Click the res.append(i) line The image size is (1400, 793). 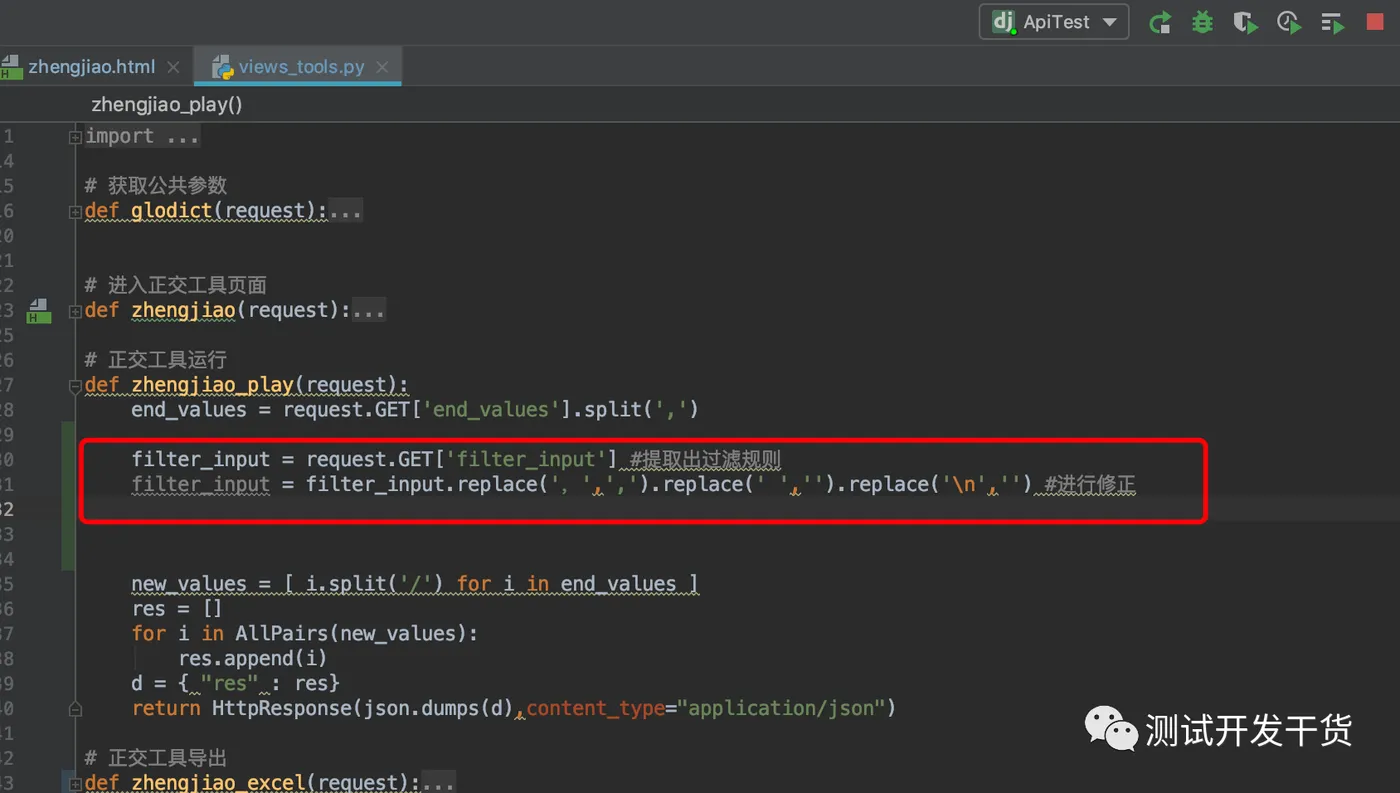253,658
